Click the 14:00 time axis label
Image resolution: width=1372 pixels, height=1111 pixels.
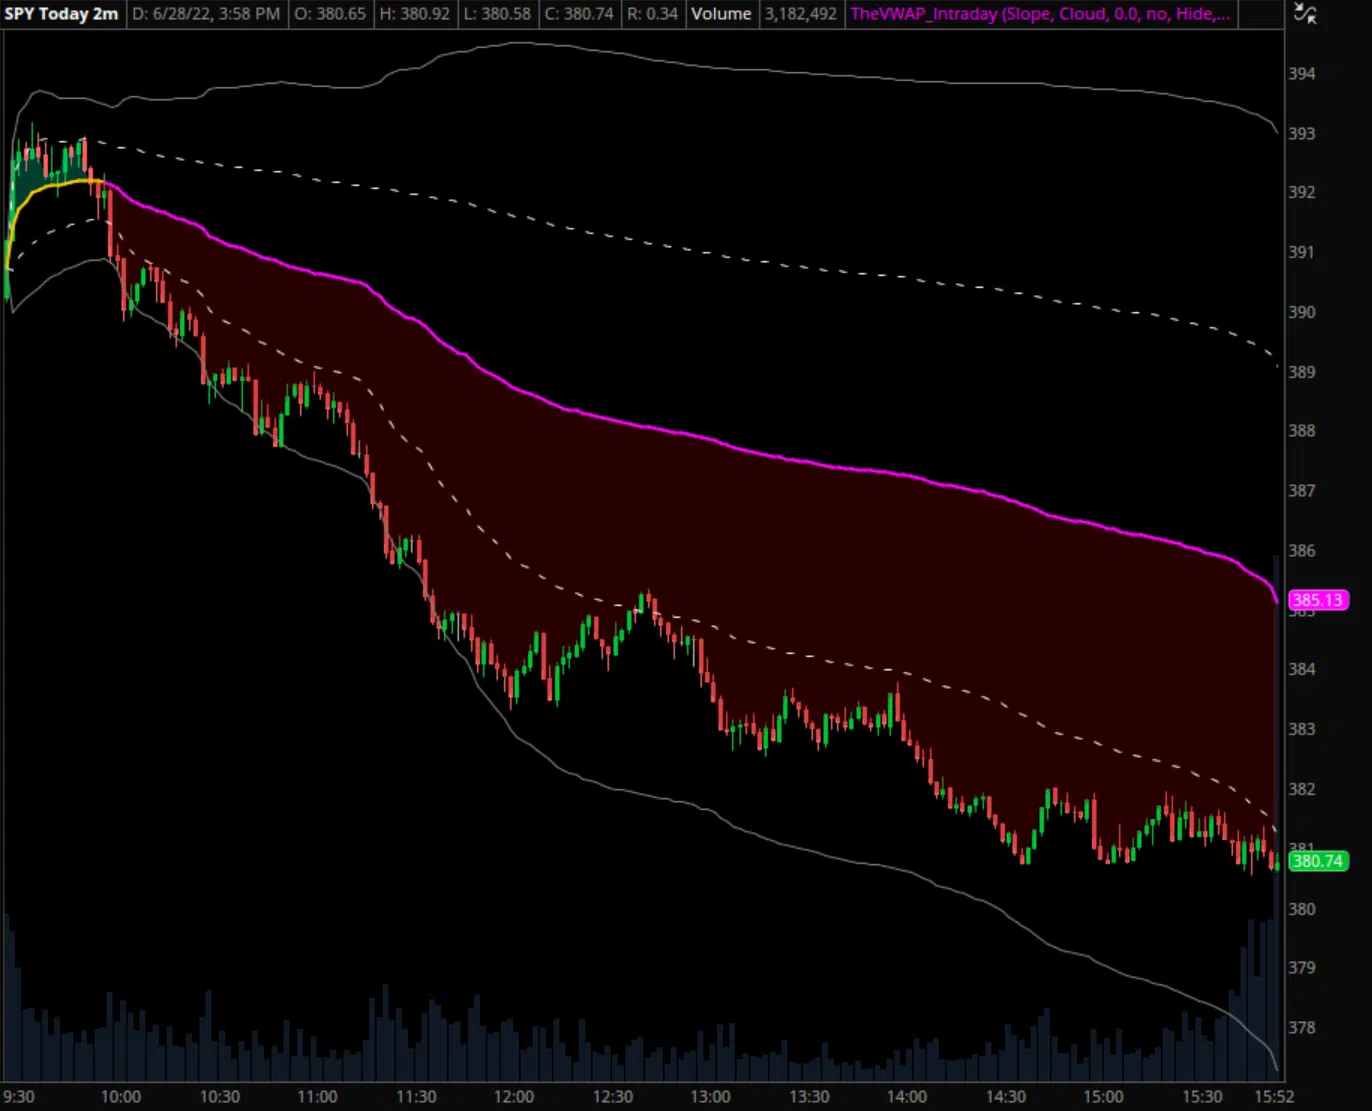coord(907,1097)
